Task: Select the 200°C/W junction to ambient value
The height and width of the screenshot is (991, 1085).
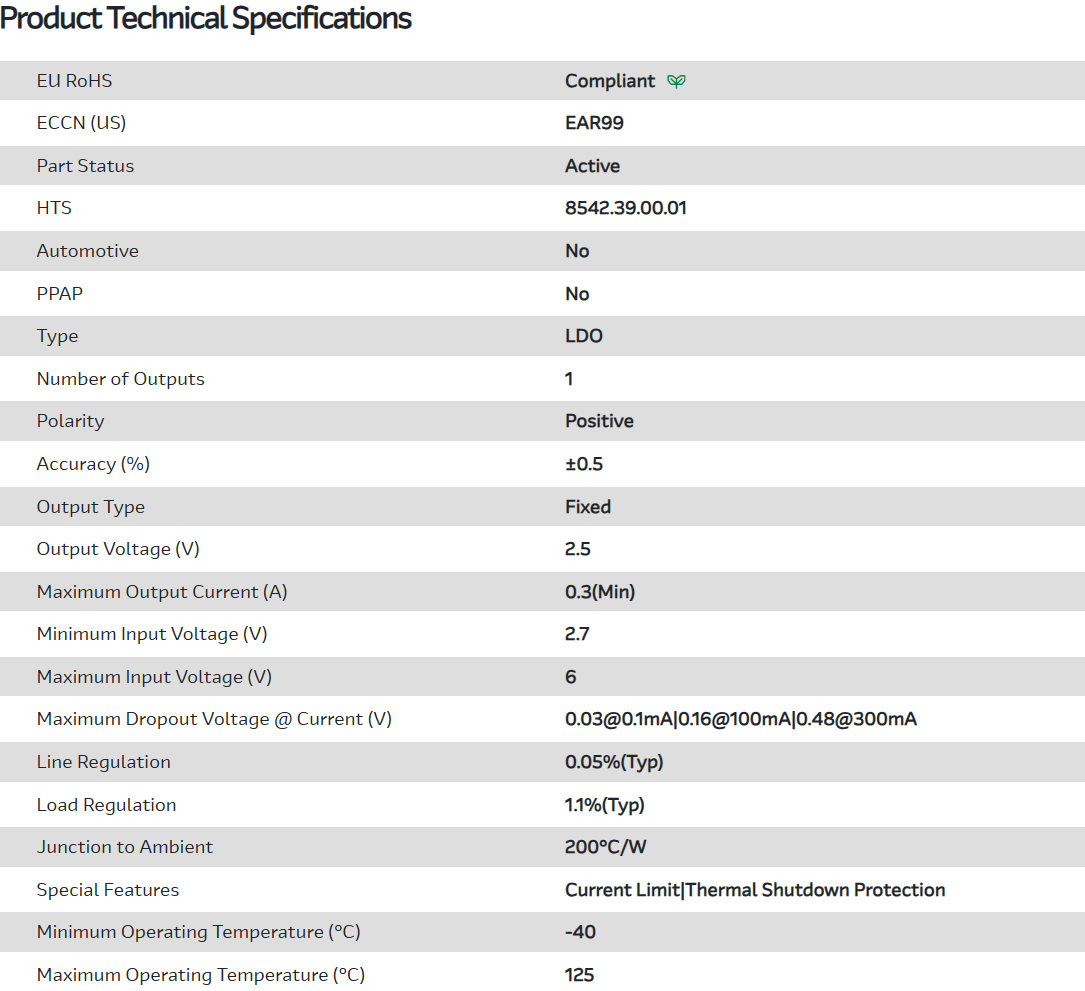Action: [x=606, y=847]
